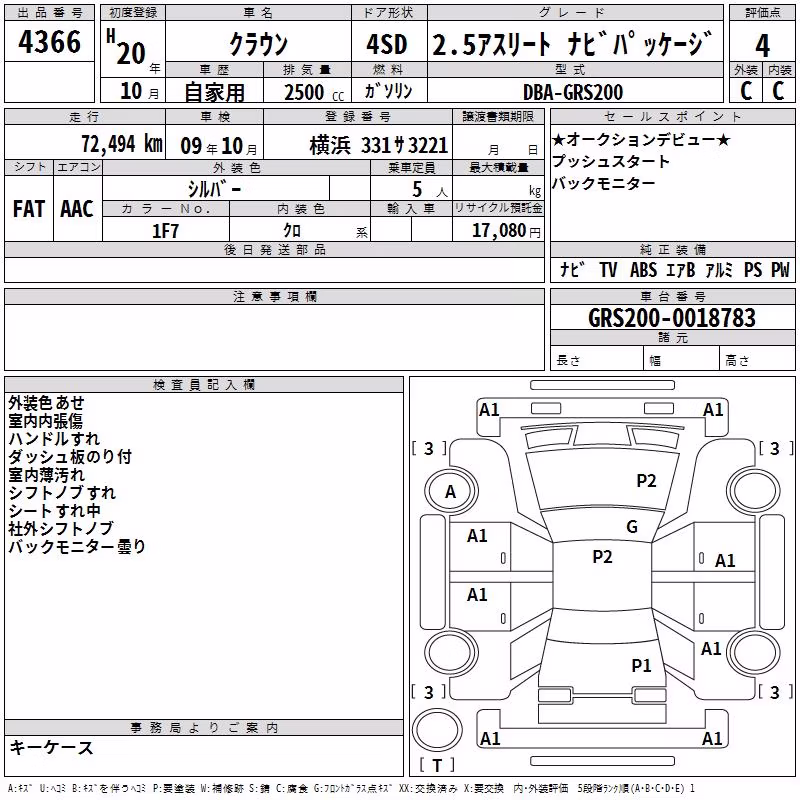Click the fuel type ガソリン

click(x=388, y=91)
